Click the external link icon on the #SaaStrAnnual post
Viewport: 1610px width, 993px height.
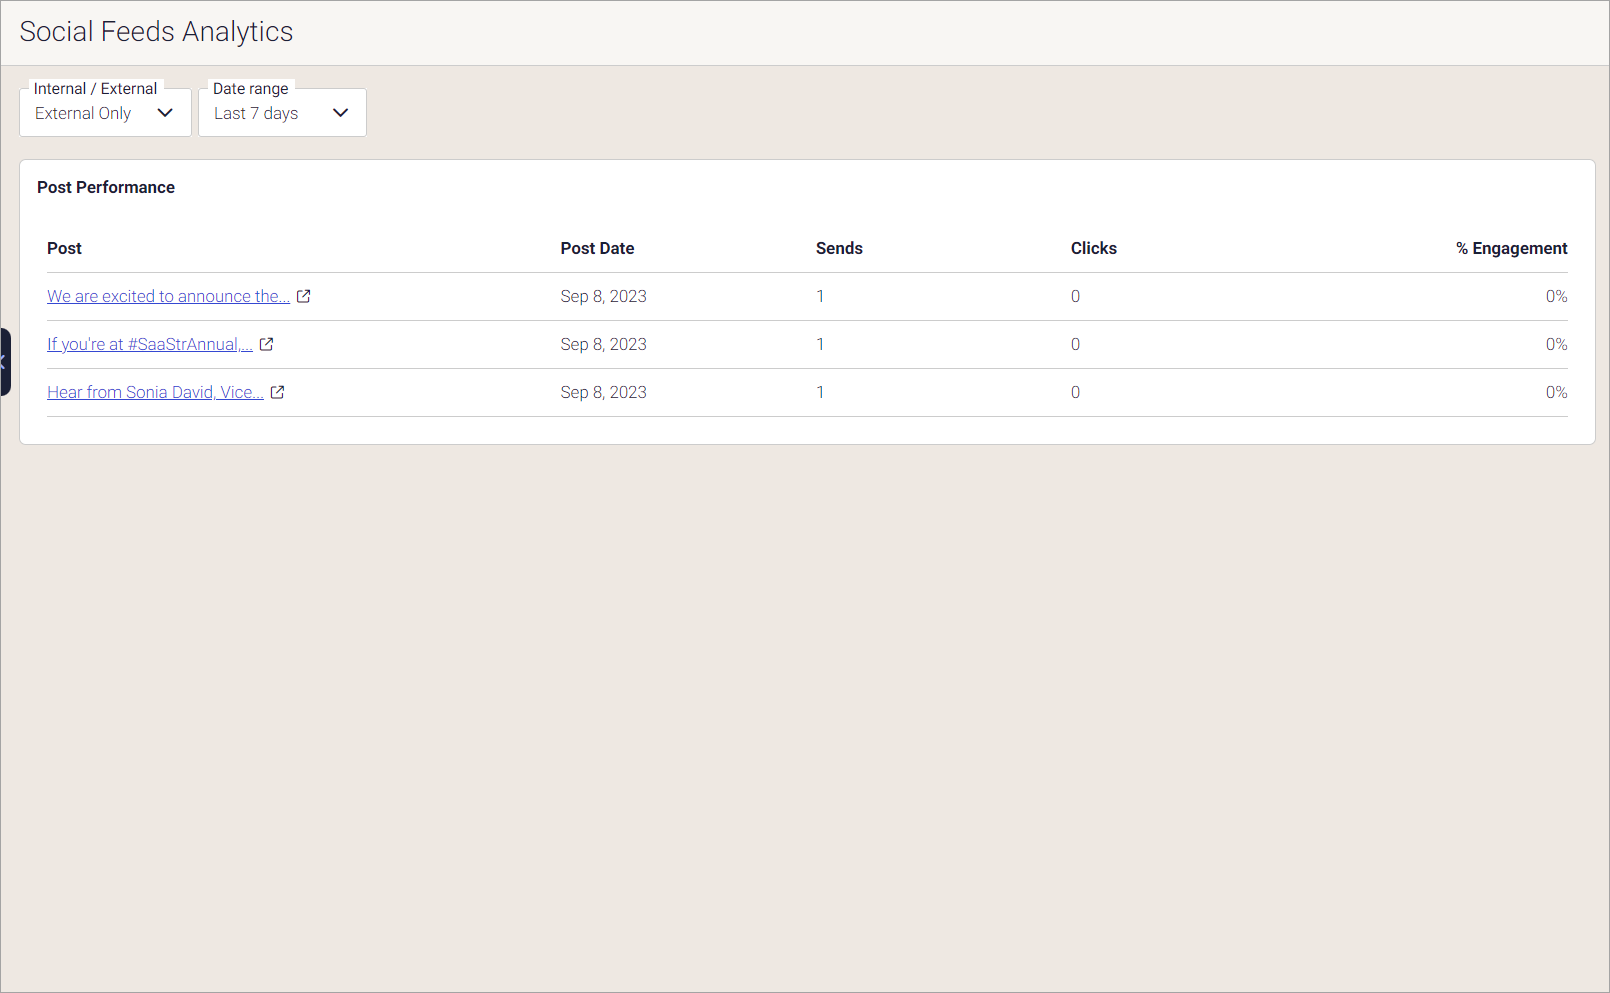point(266,344)
